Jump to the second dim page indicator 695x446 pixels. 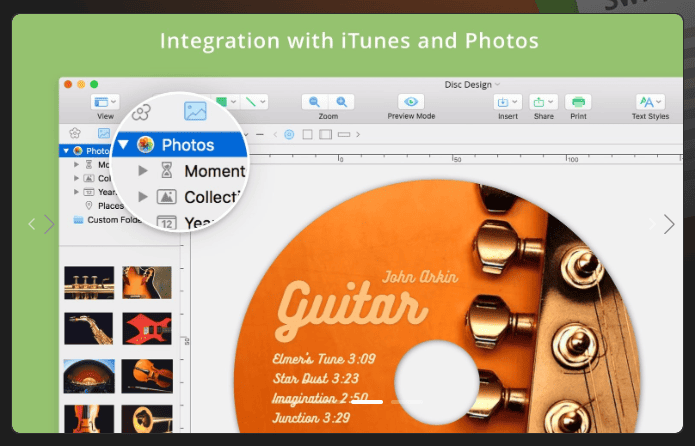407,402
